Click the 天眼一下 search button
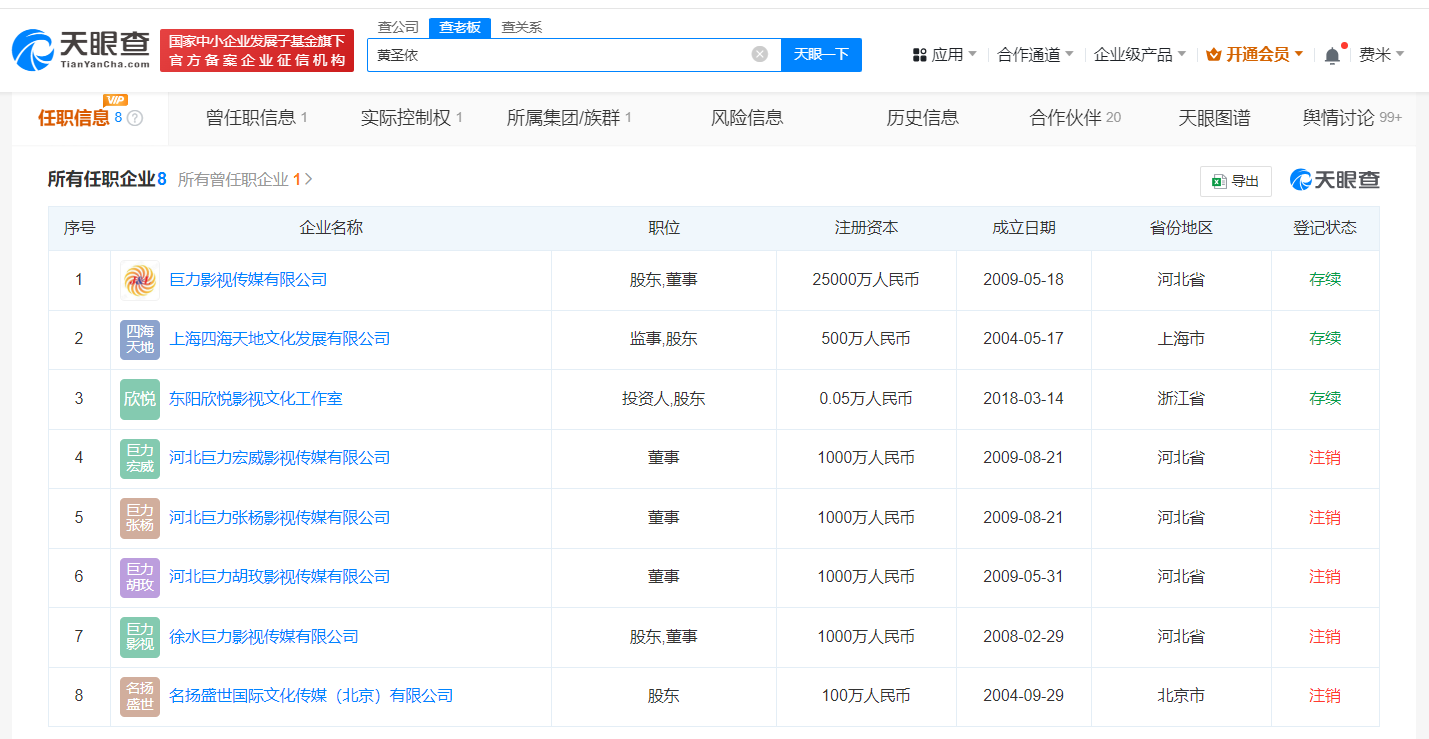Screen dimensions: 1429x739 (x=821, y=54)
